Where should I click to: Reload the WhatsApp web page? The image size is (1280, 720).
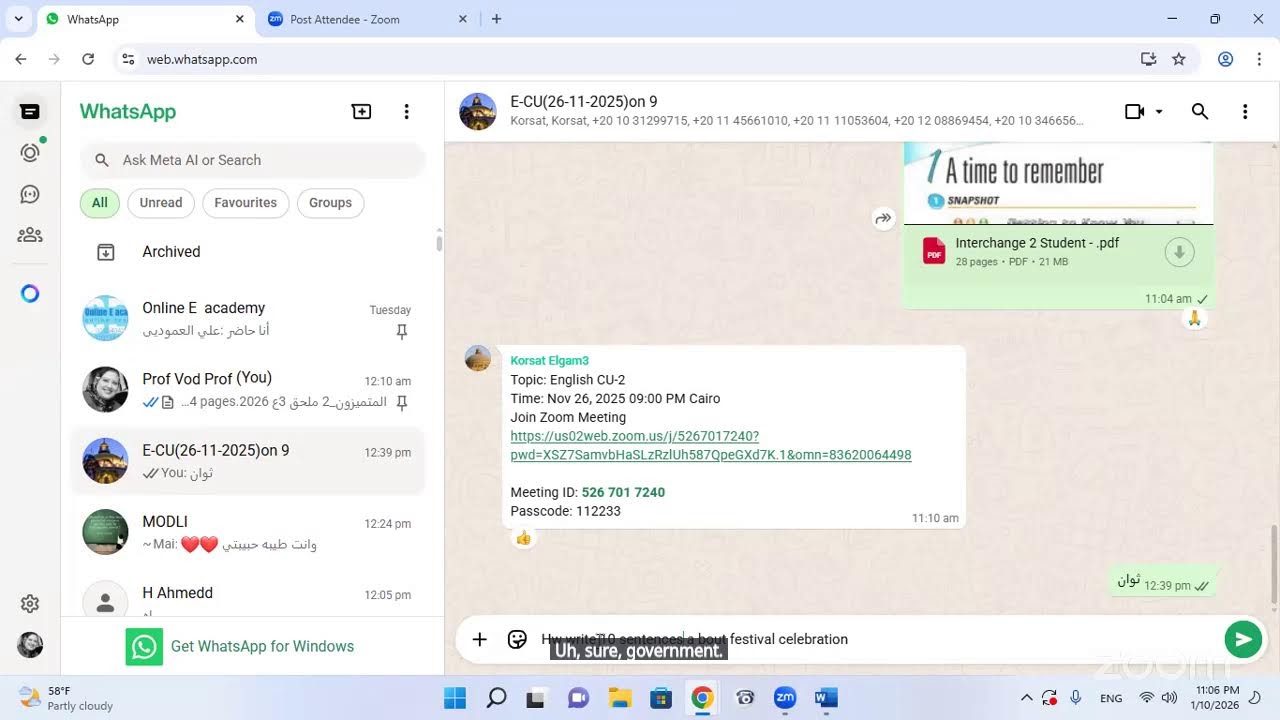(88, 59)
